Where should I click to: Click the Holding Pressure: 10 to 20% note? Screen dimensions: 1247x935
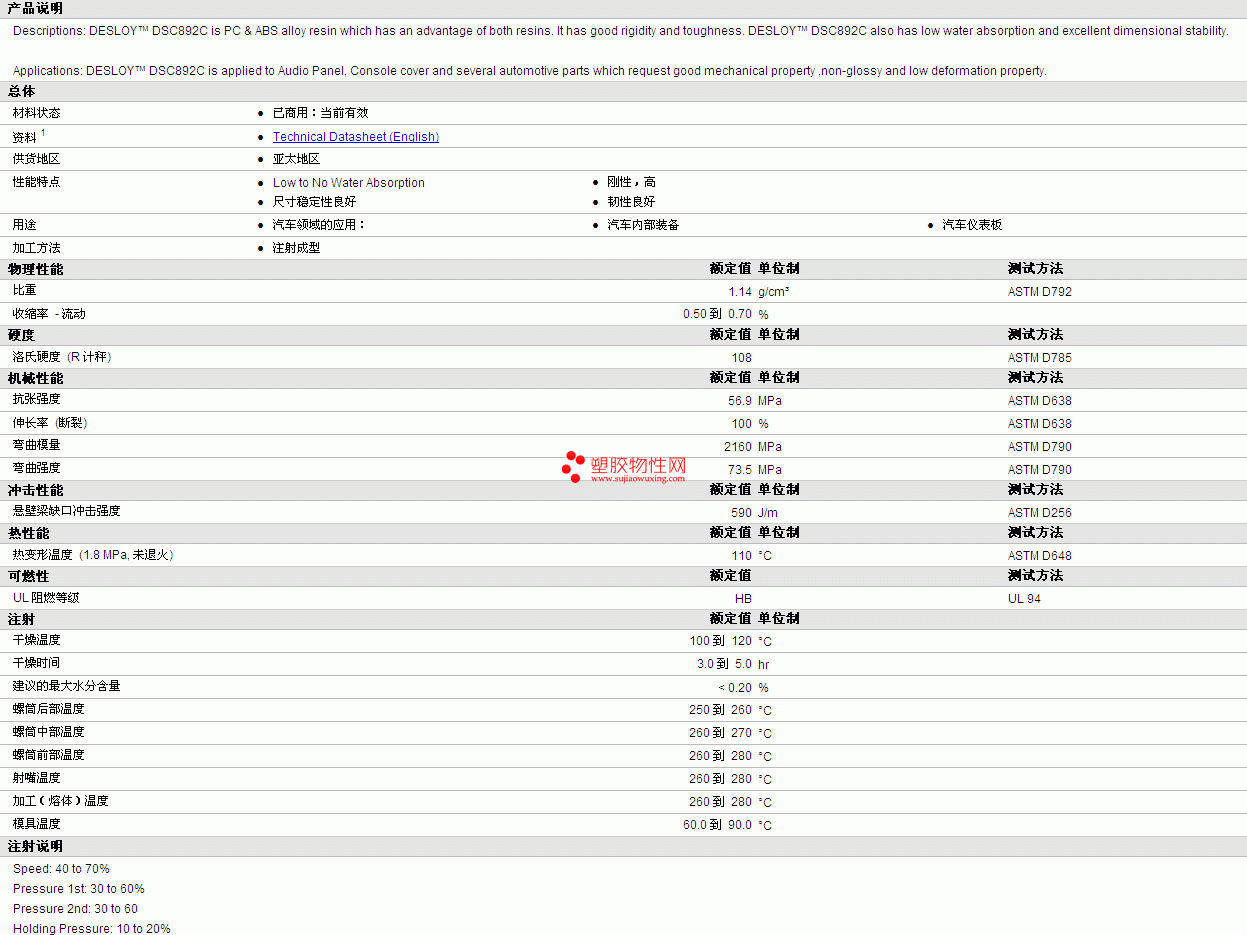pos(92,929)
